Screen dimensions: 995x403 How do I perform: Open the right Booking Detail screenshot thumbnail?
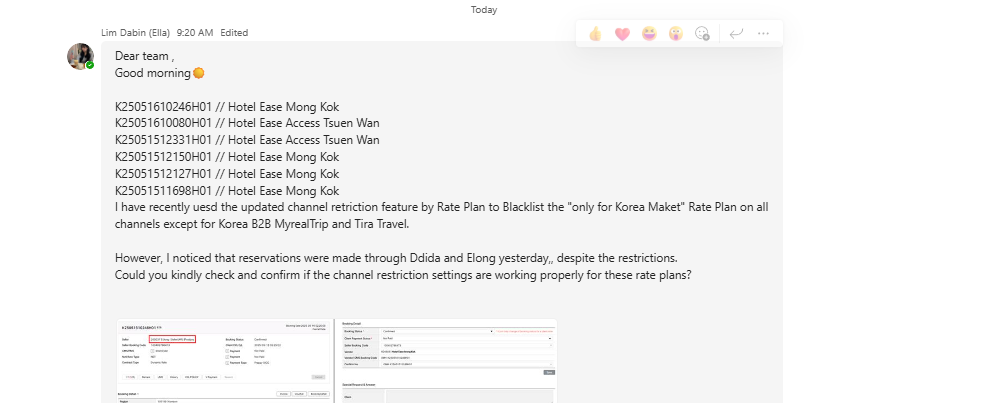(x=446, y=360)
